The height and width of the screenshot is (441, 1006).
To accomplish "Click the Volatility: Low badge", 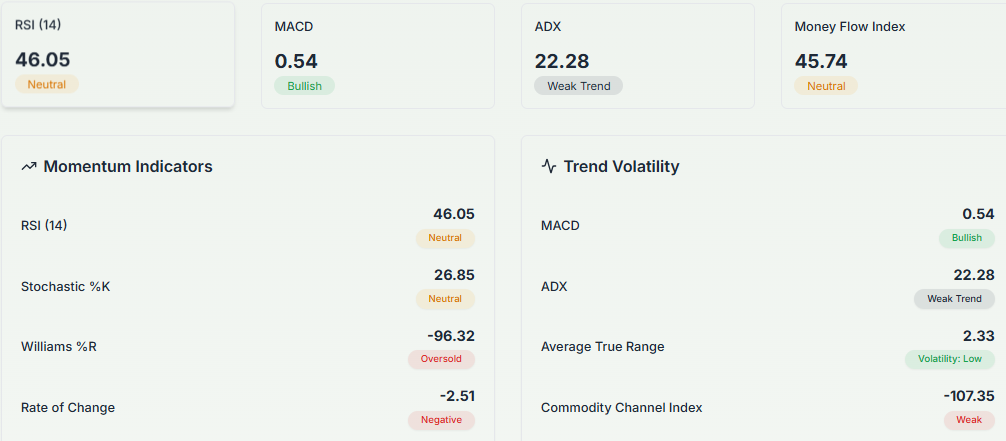I will (x=950, y=359).
